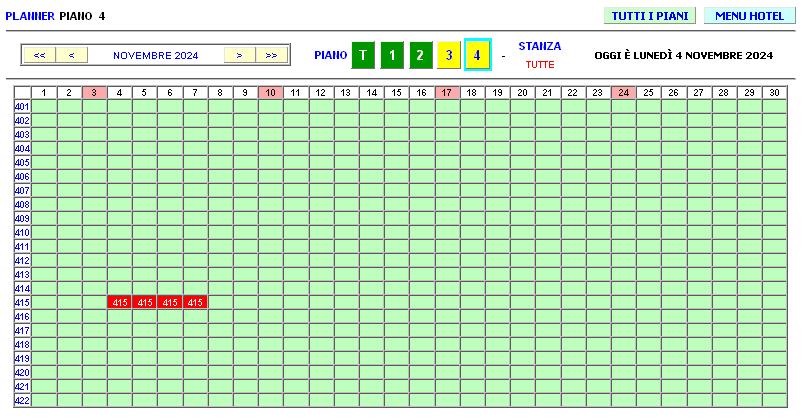Screen dimensions: 801x419
Task: Open room 416 row label
Action: 22,316
